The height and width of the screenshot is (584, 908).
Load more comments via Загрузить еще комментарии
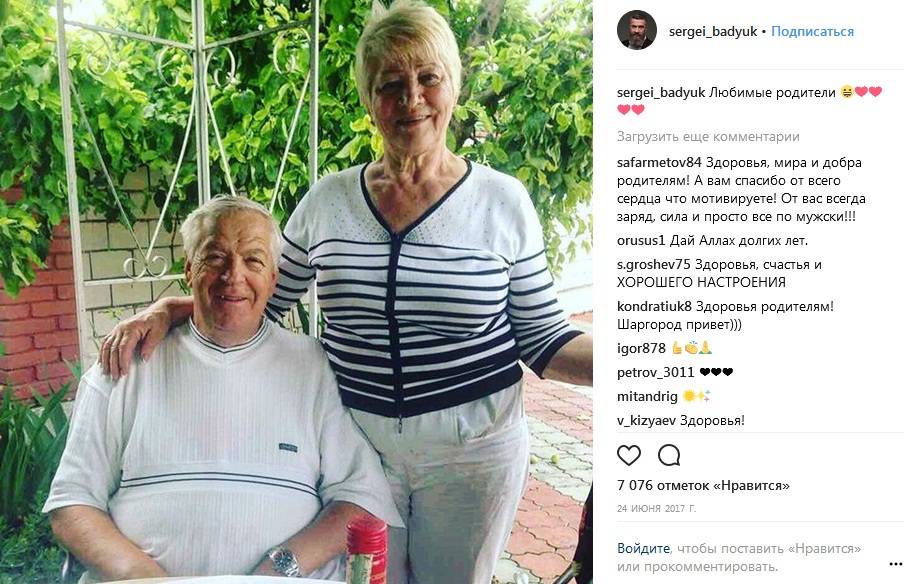click(708, 137)
